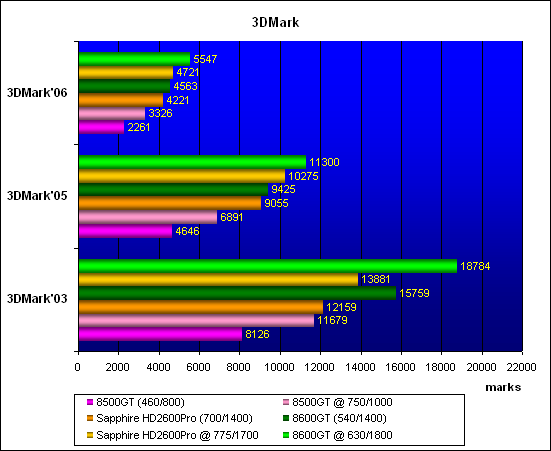
Task: Click the value label 6891
Action: coord(232,217)
